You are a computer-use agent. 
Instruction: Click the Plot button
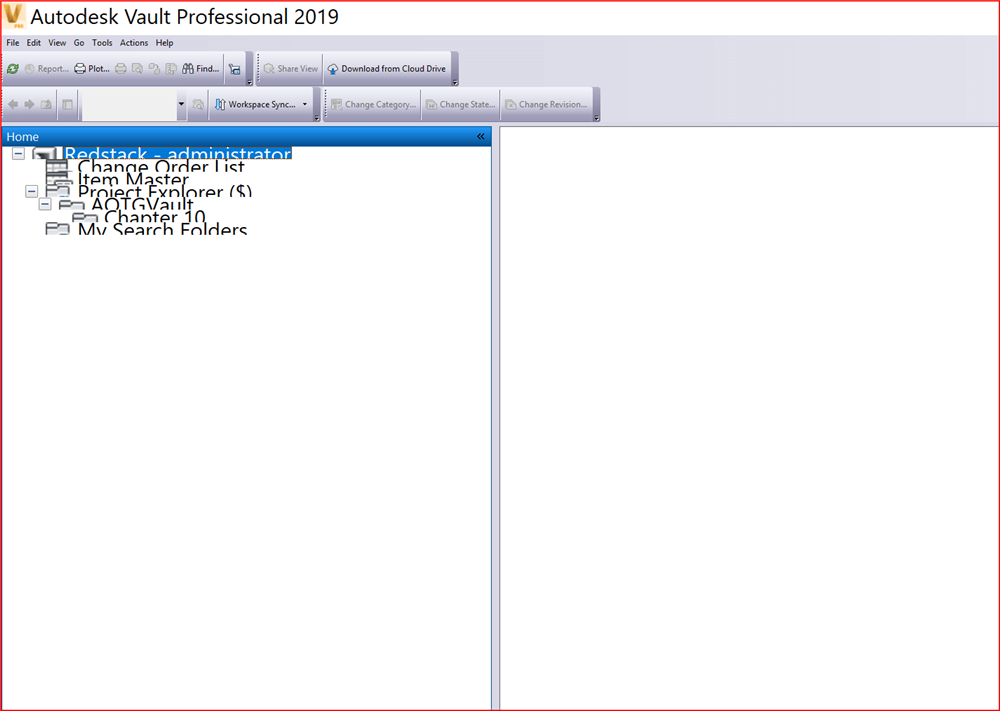92,68
